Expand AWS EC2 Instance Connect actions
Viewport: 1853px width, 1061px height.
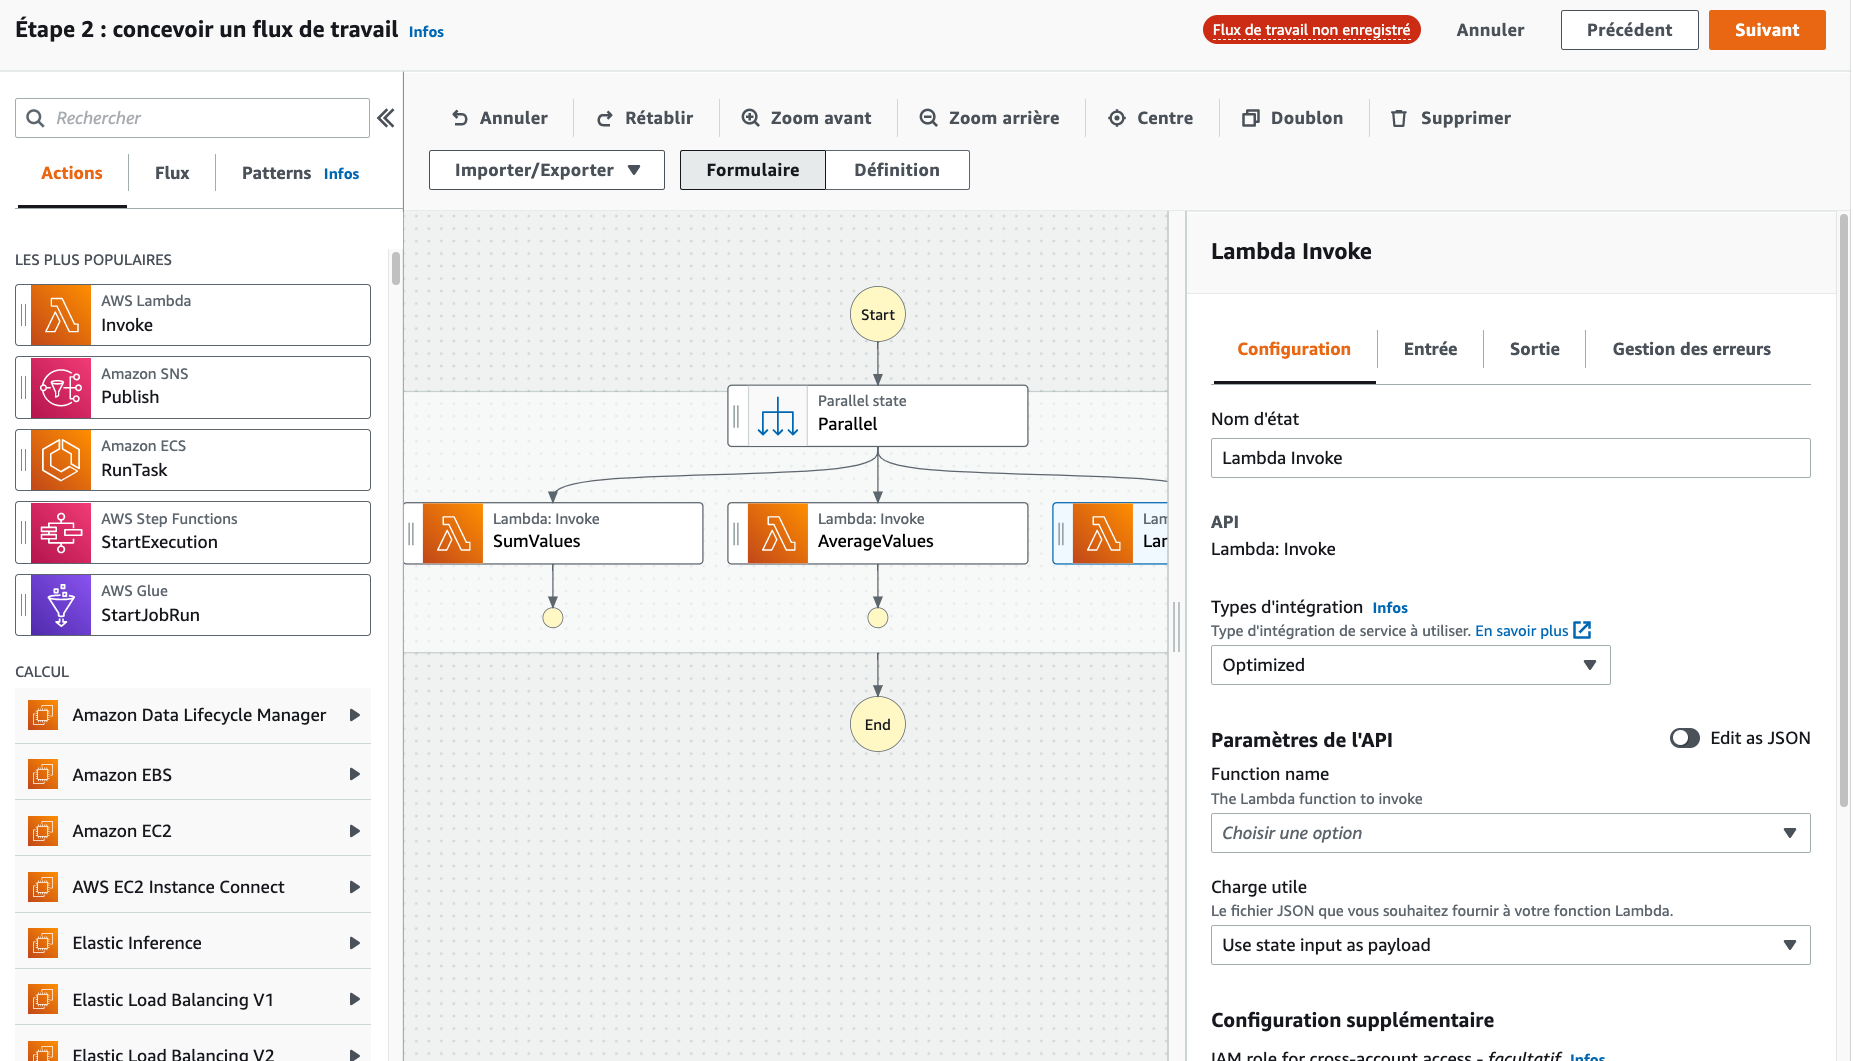(x=354, y=886)
